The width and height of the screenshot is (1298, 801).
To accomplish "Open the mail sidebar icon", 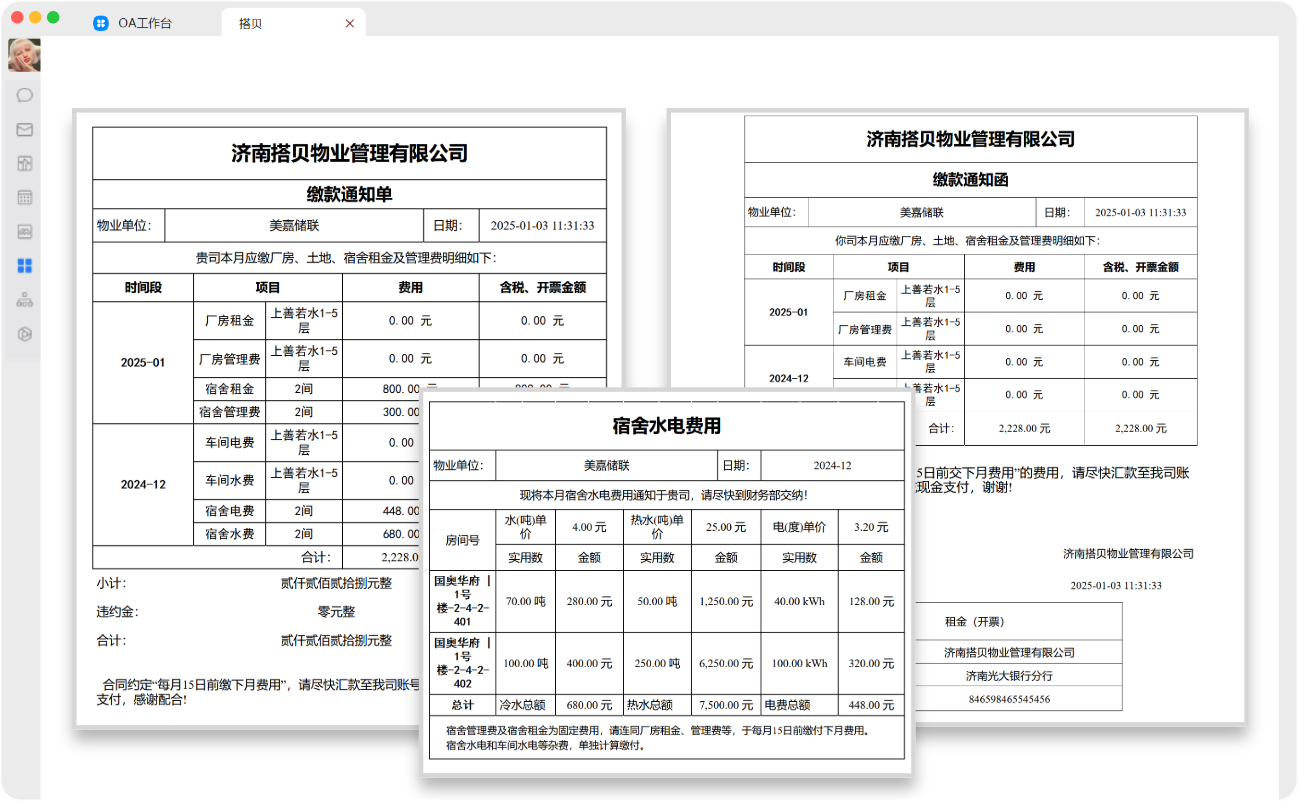I will (23, 129).
